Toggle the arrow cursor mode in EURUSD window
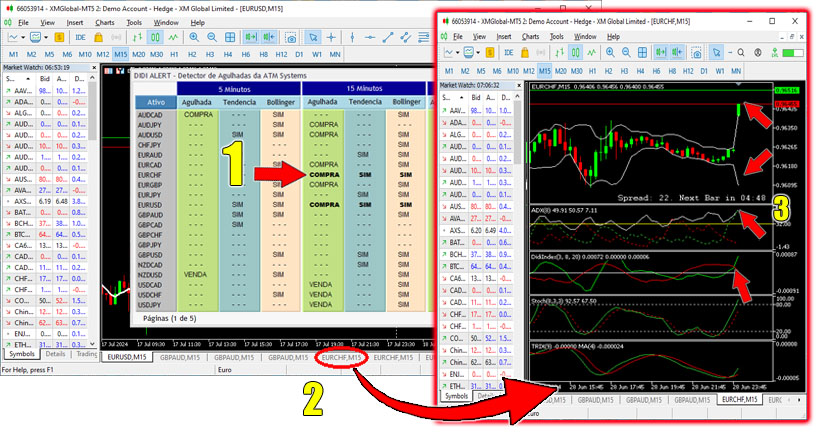The width and height of the screenshot is (820, 435). [313, 37]
